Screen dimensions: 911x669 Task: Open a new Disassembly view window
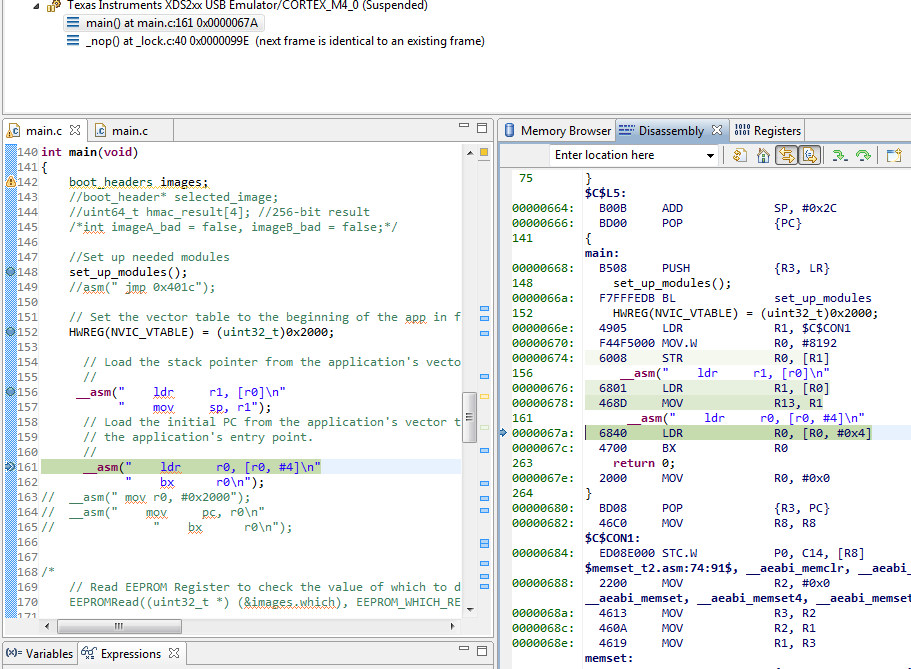click(x=893, y=155)
